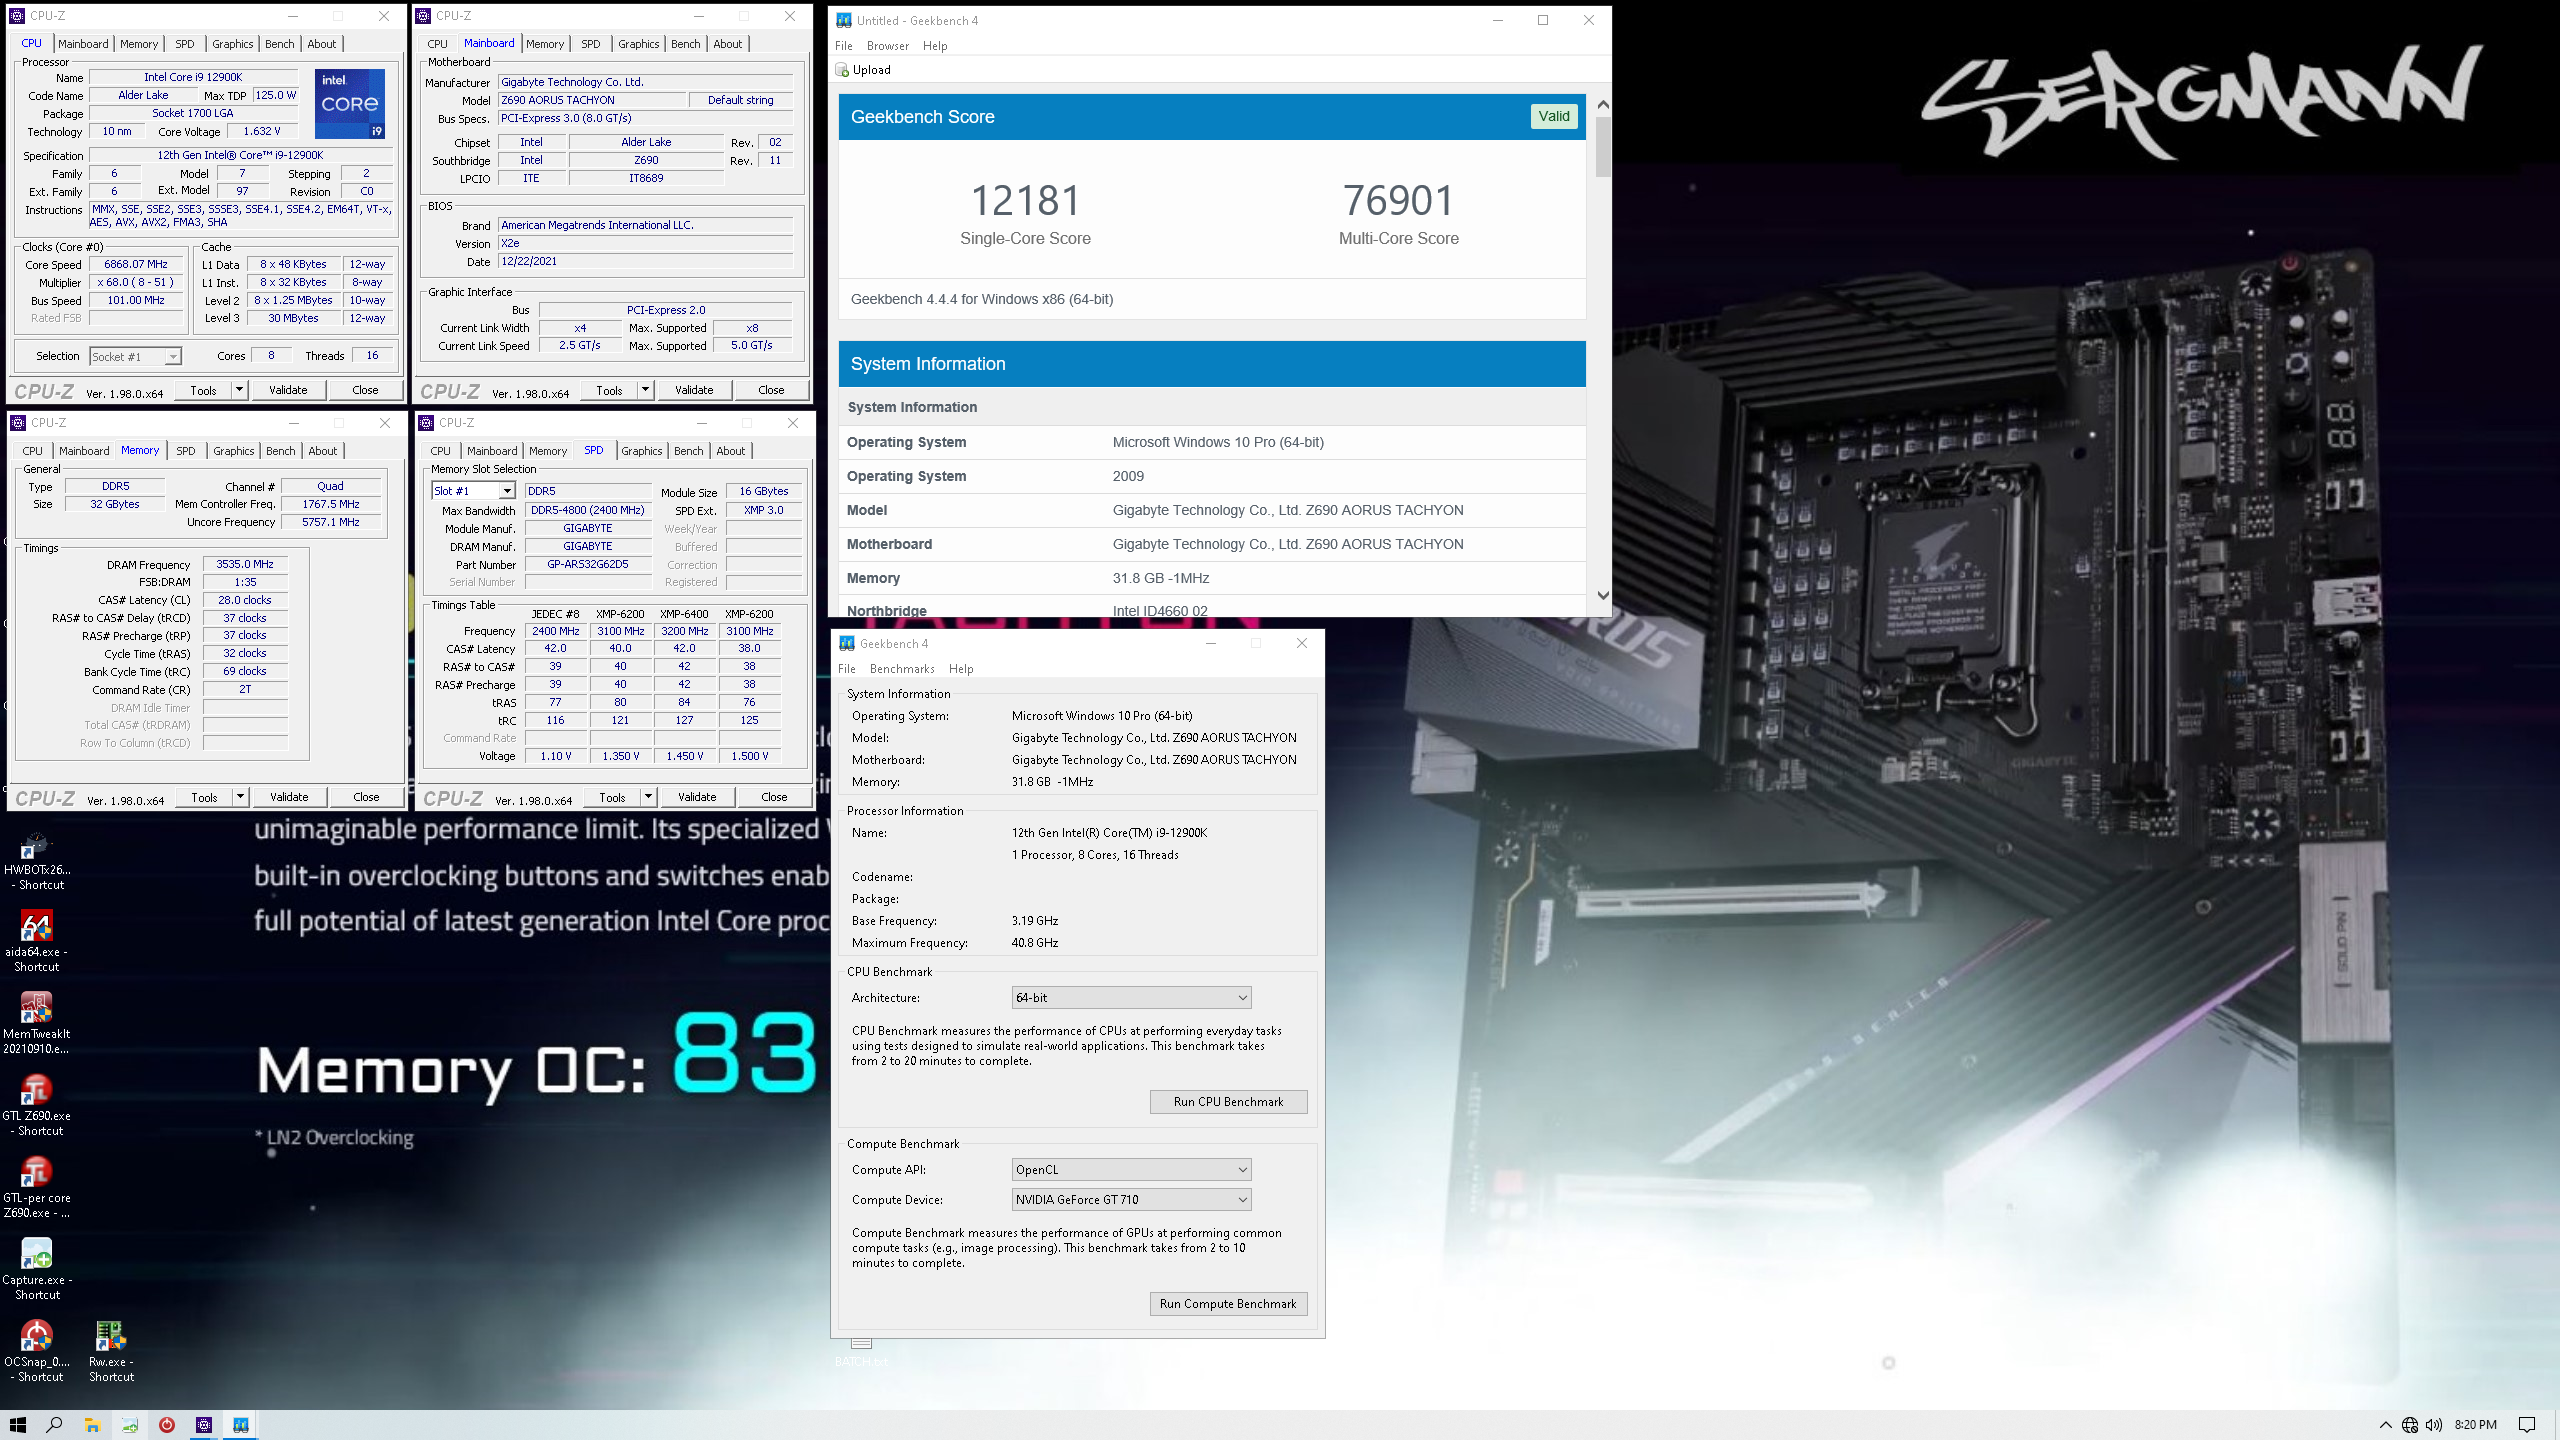Open File menu in Geekbench results window

[x=844, y=46]
